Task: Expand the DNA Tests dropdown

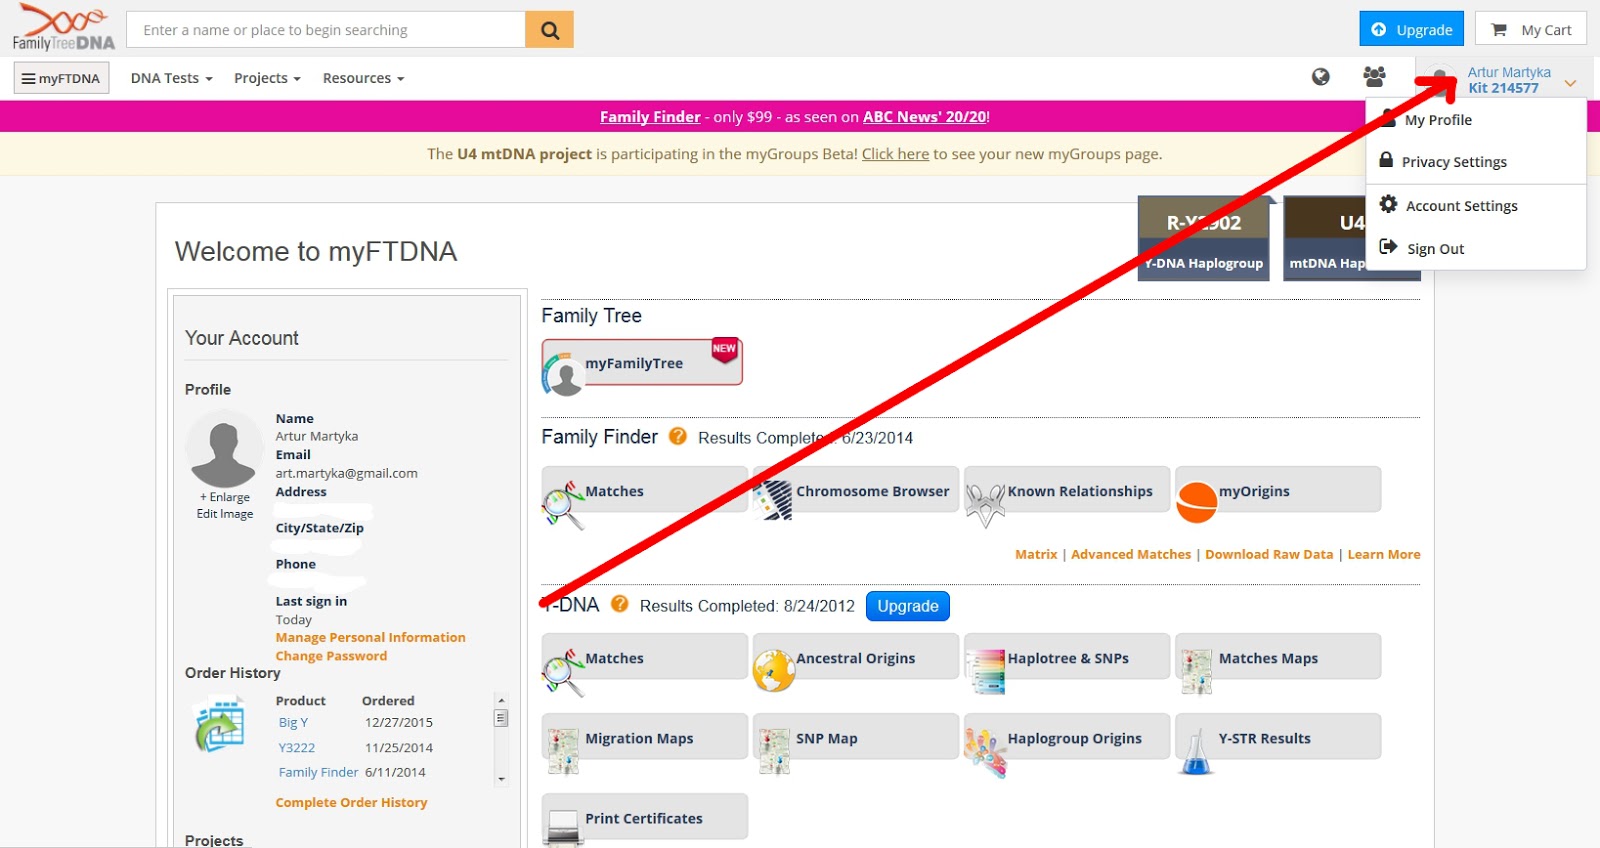Action: tap(171, 78)
